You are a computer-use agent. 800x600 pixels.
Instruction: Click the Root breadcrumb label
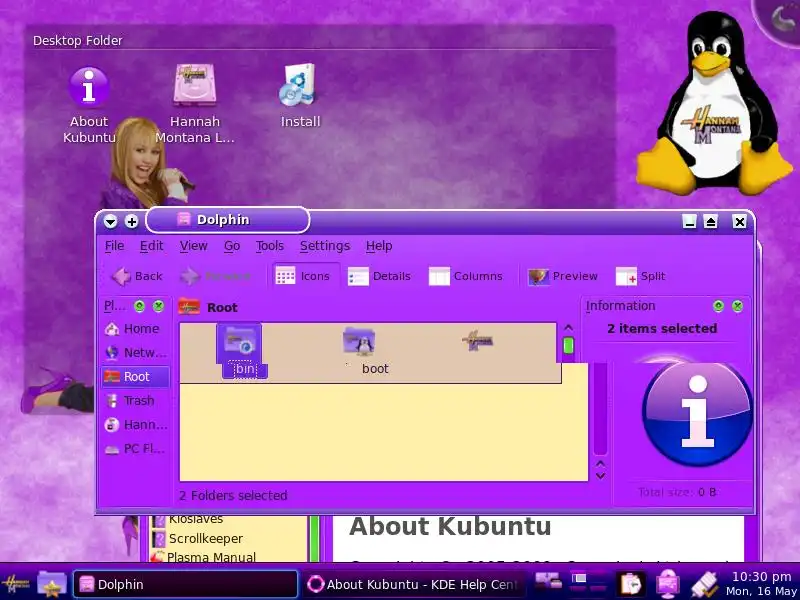pos(222,308)
